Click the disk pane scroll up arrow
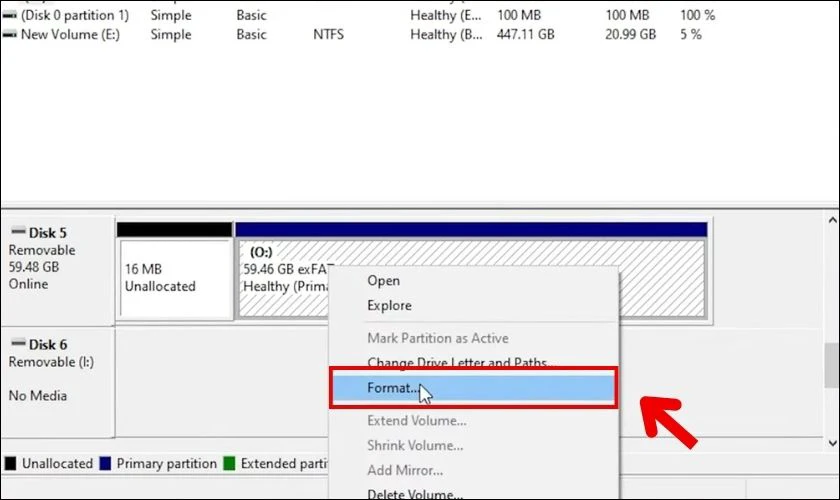The width and height of the screenshot is (840, 500). pyautogui.click(x=832, y=220)
